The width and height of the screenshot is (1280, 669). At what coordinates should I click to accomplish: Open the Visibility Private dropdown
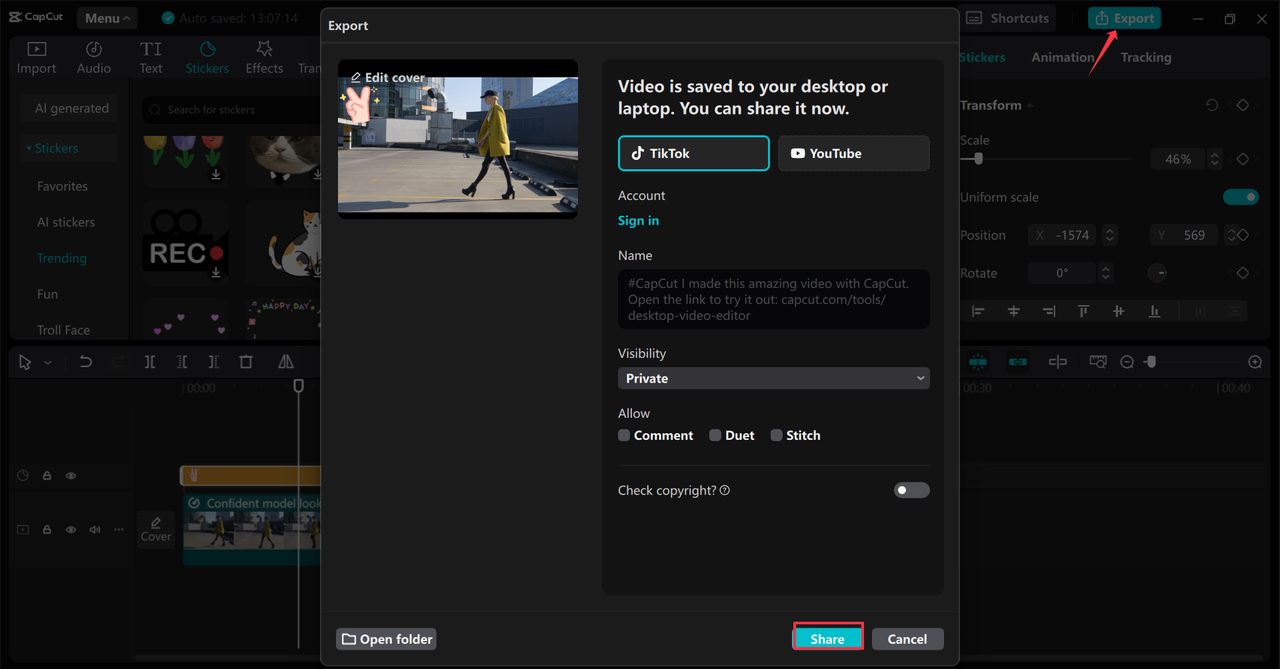click(774, 378)
